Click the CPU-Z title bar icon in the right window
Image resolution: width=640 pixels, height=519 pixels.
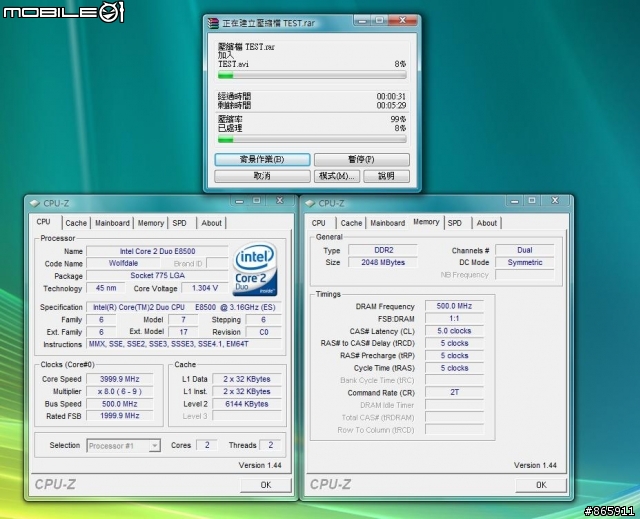(310, 203)
